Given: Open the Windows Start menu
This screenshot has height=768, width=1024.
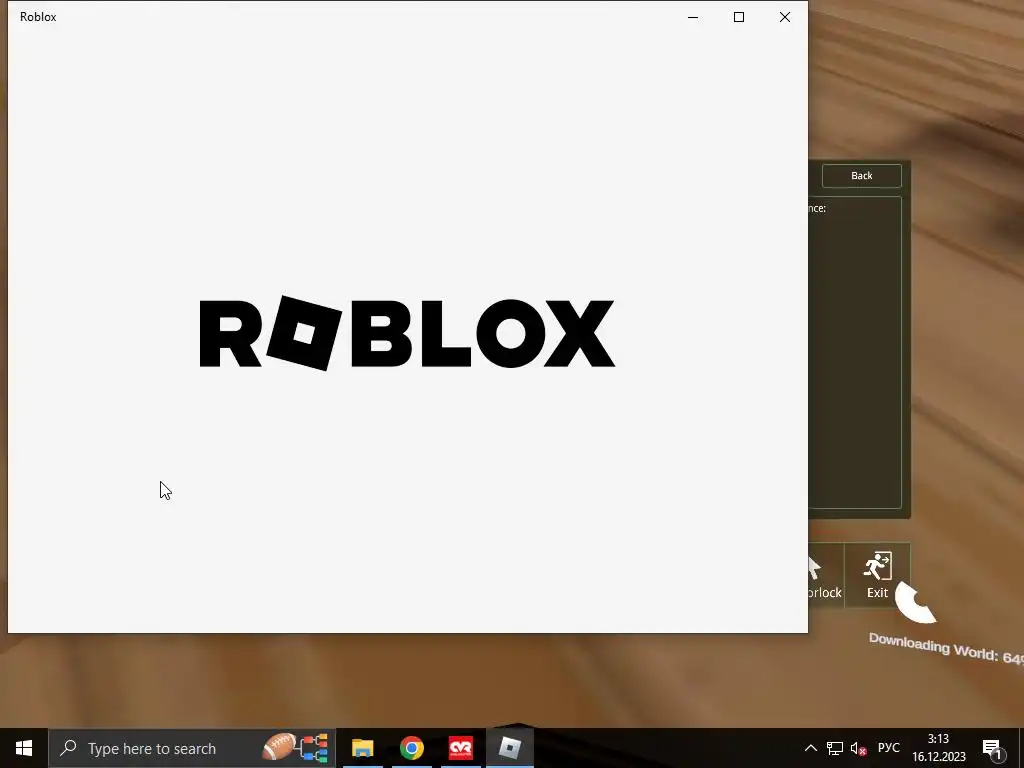Looking at the screenshot, I should pos(24,748).
